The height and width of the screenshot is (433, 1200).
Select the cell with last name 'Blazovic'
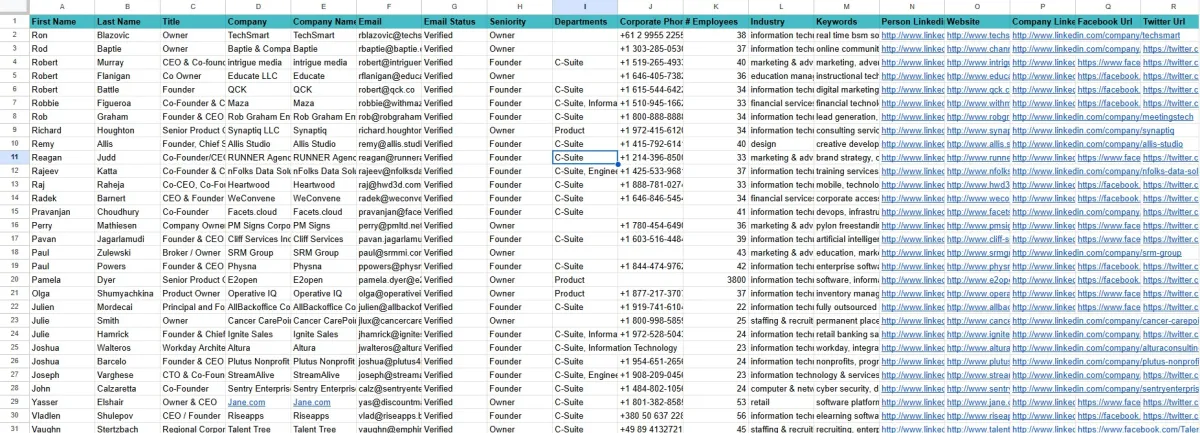127,35
